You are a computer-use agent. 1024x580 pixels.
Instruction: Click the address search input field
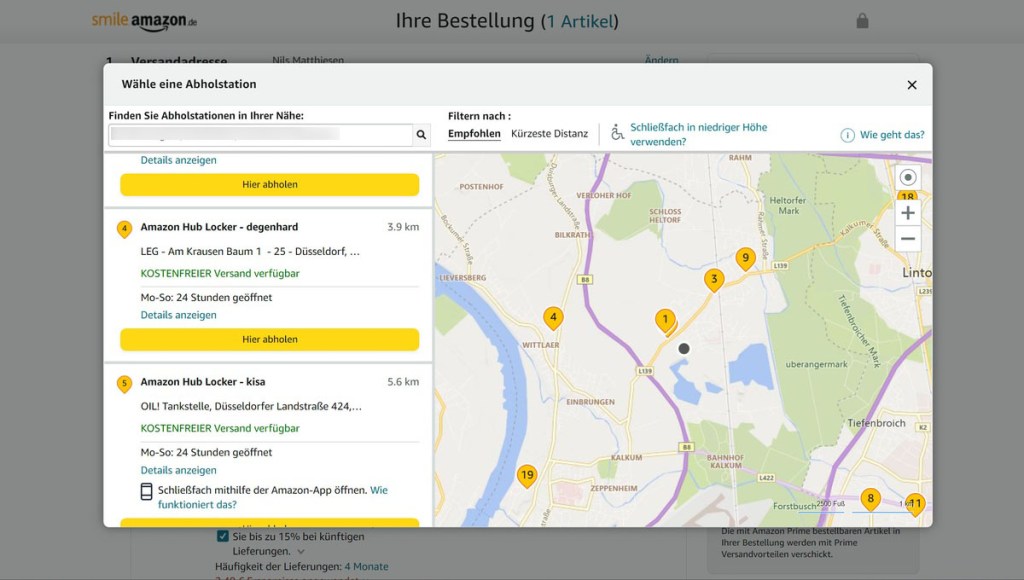(261, 135)
